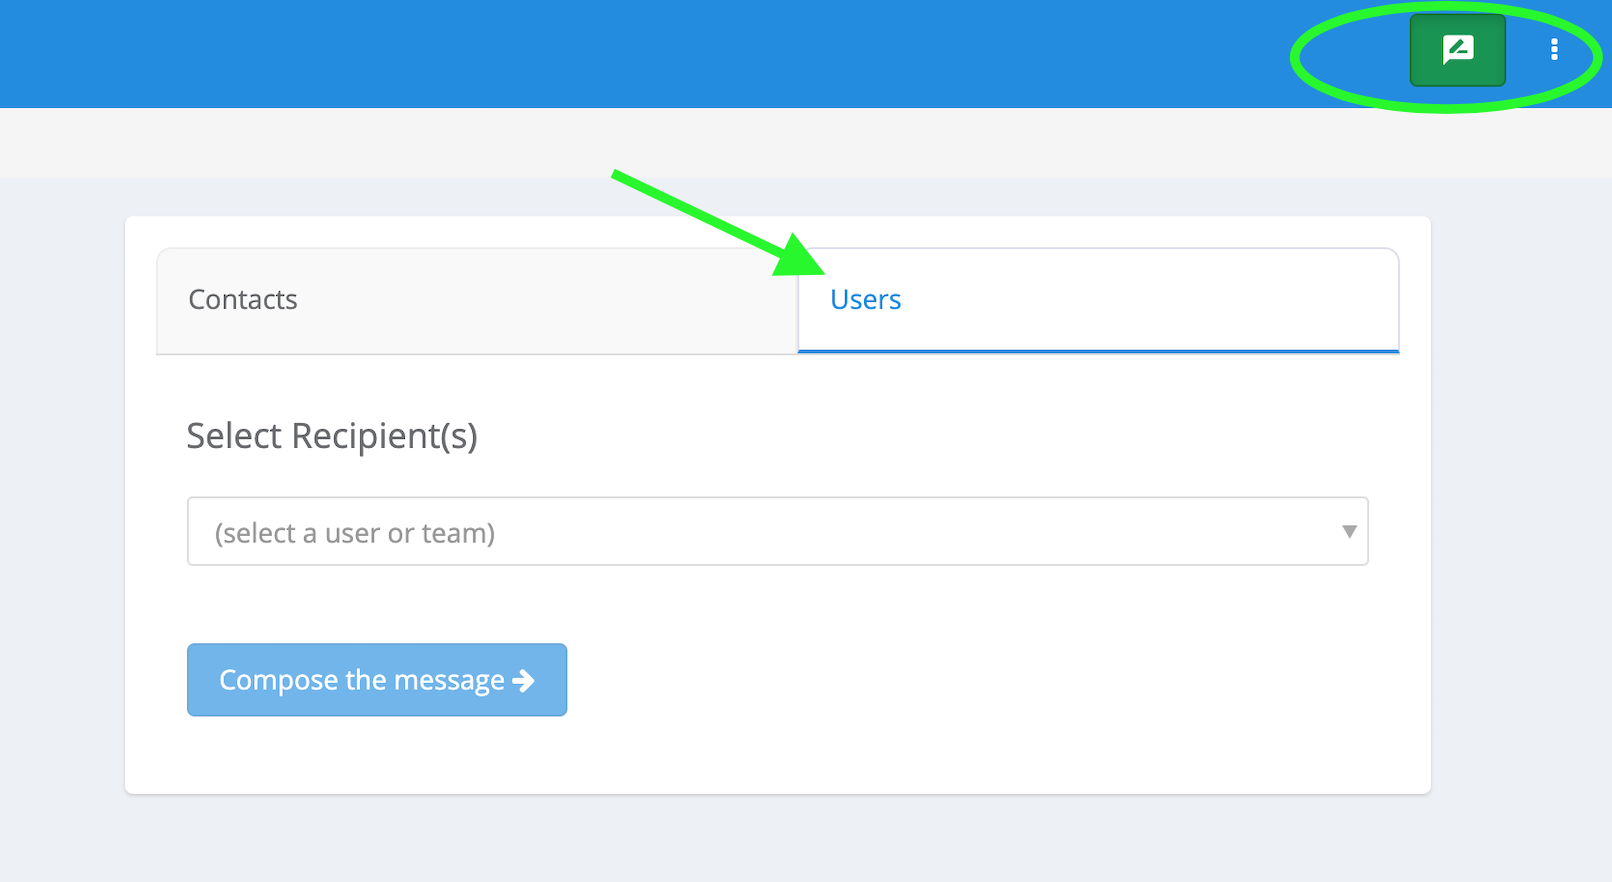
Task: Click the down triangle in the recipient field
Action: (1349, 532)
